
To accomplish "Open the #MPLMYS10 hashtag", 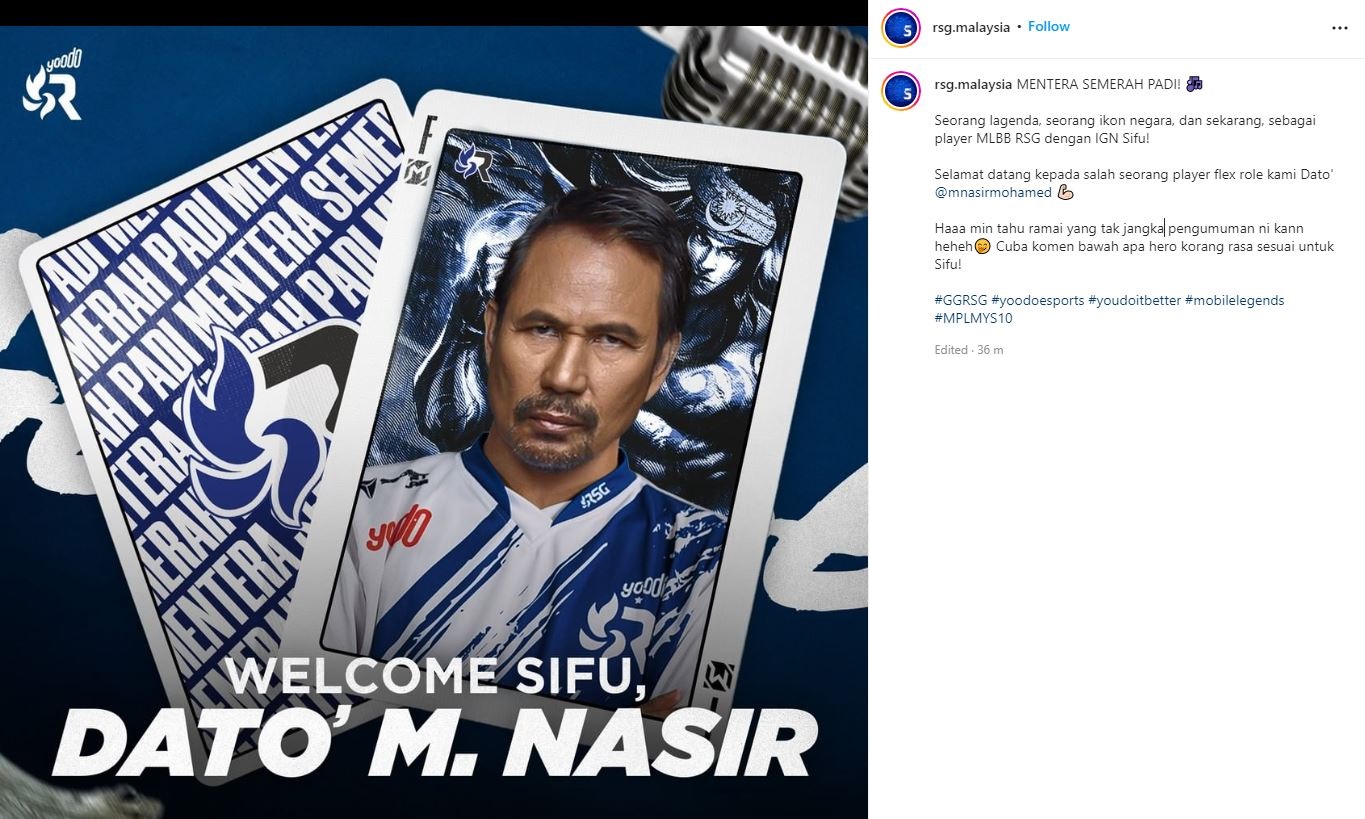I will pos(973,318).
